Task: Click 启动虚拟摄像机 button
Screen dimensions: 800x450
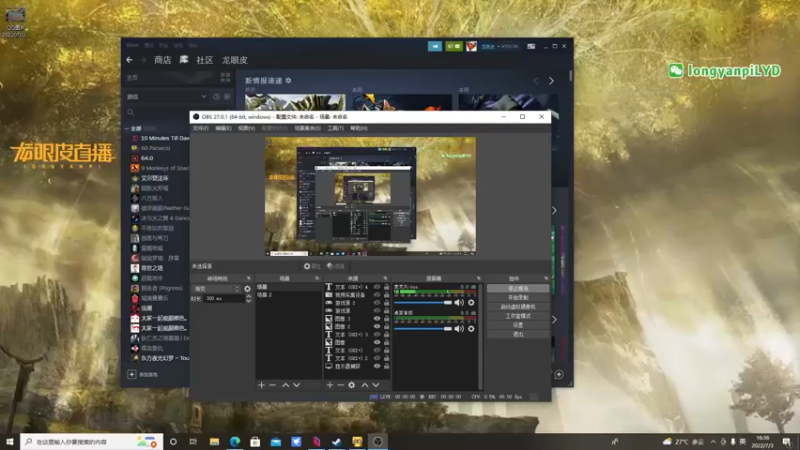Action: pos(518,307)
